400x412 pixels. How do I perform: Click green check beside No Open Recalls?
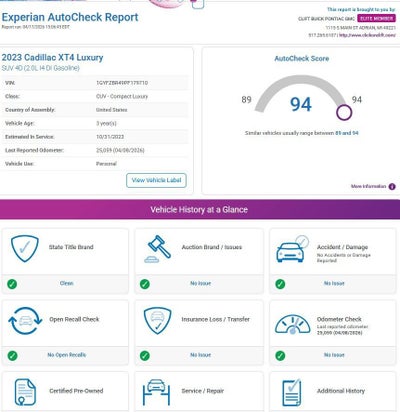tap(12, 356)
